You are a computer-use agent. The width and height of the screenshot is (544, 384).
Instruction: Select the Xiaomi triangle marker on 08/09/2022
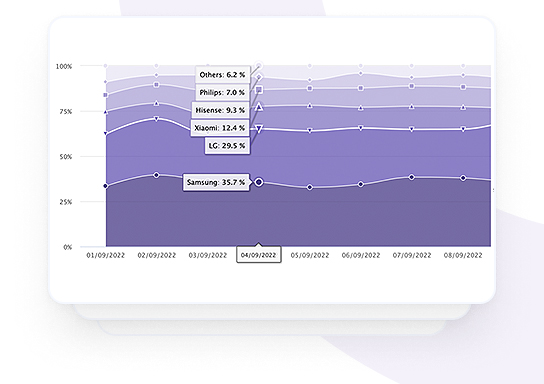coord(463,108)
